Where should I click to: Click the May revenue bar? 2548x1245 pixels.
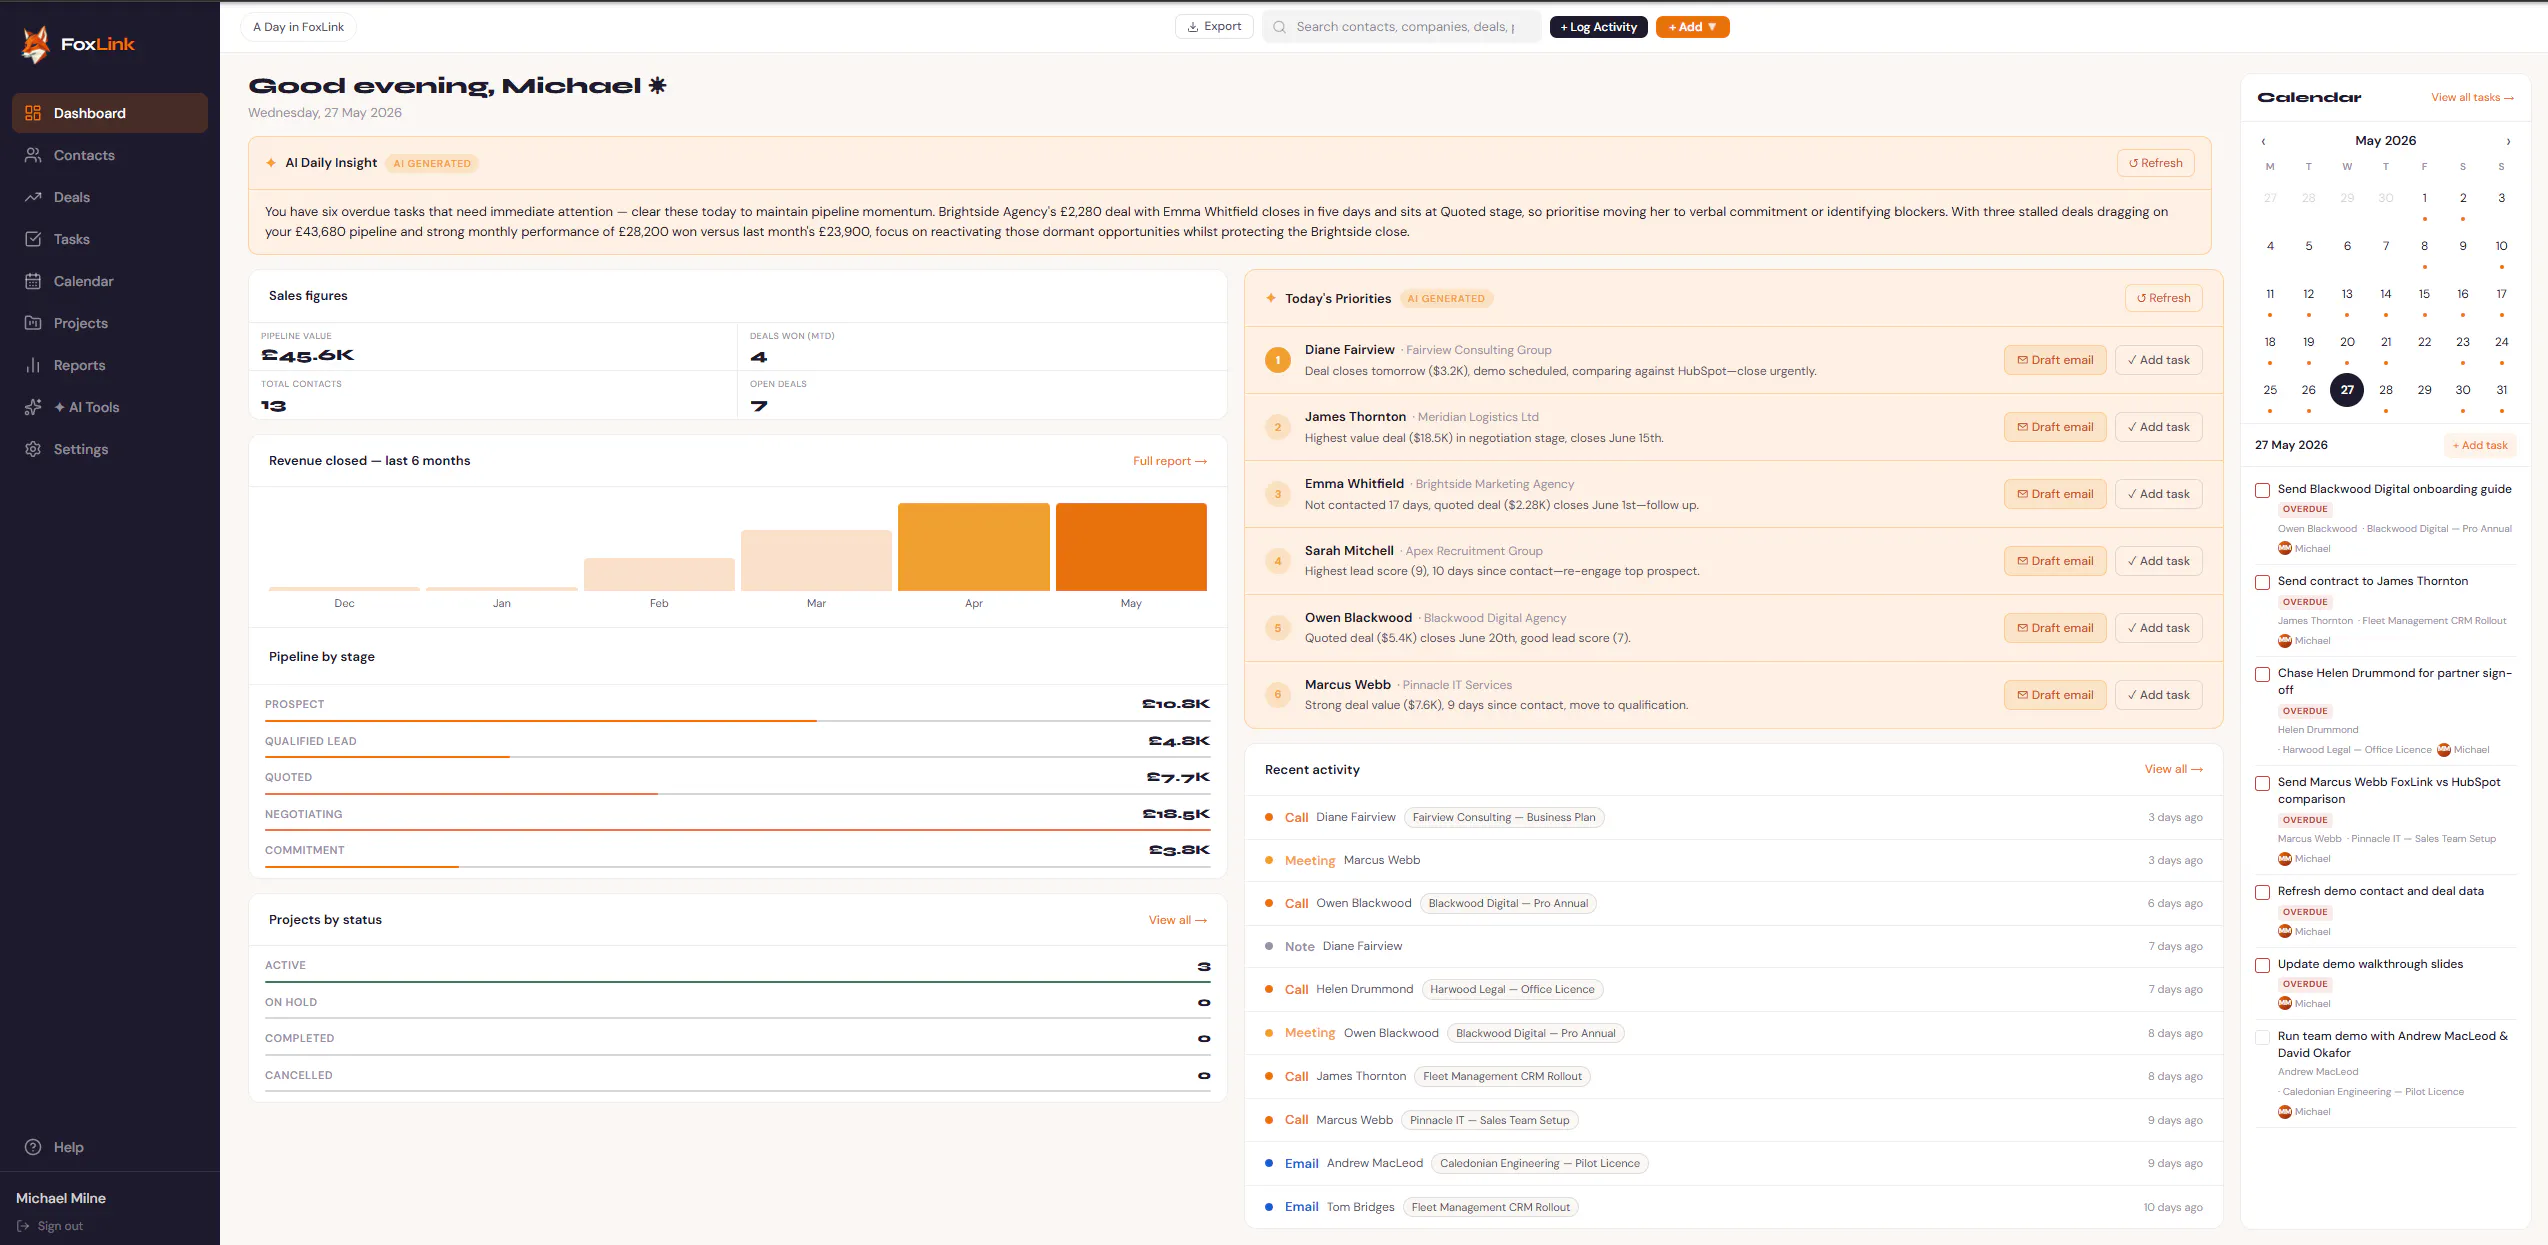(1131, 547)
